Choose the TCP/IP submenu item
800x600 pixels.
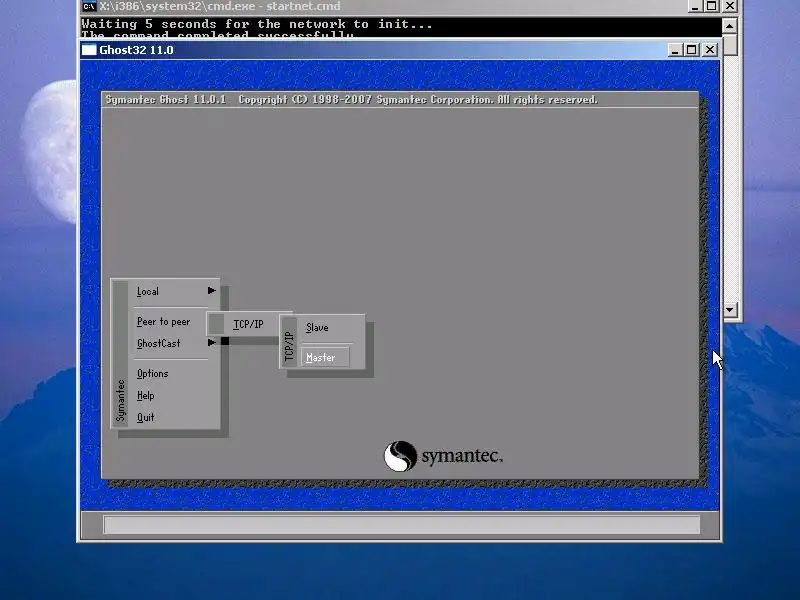tap(248, 324)
